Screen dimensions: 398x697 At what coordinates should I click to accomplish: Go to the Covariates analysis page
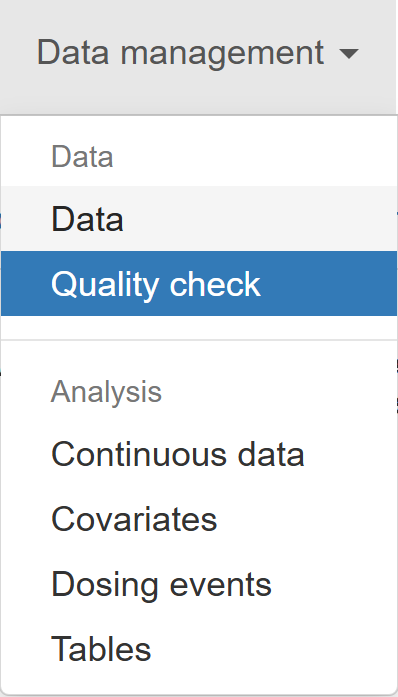(199, 519)
